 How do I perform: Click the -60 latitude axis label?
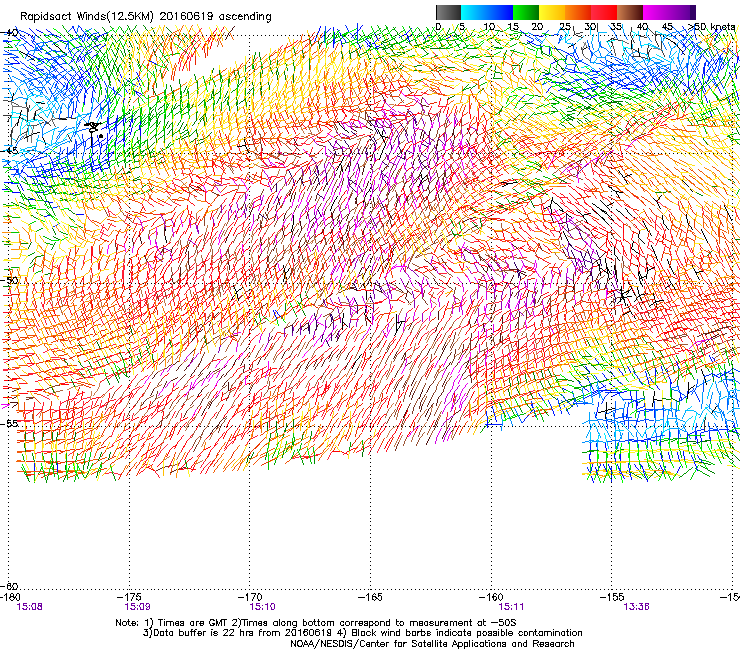tap(10, 586)
